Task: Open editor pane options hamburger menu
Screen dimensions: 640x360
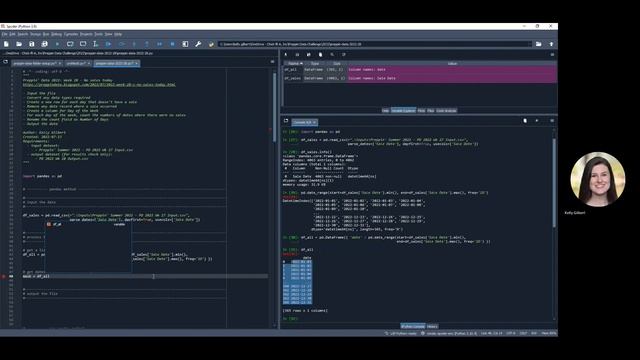Action: pyautogui.click(x=273, y=62)
